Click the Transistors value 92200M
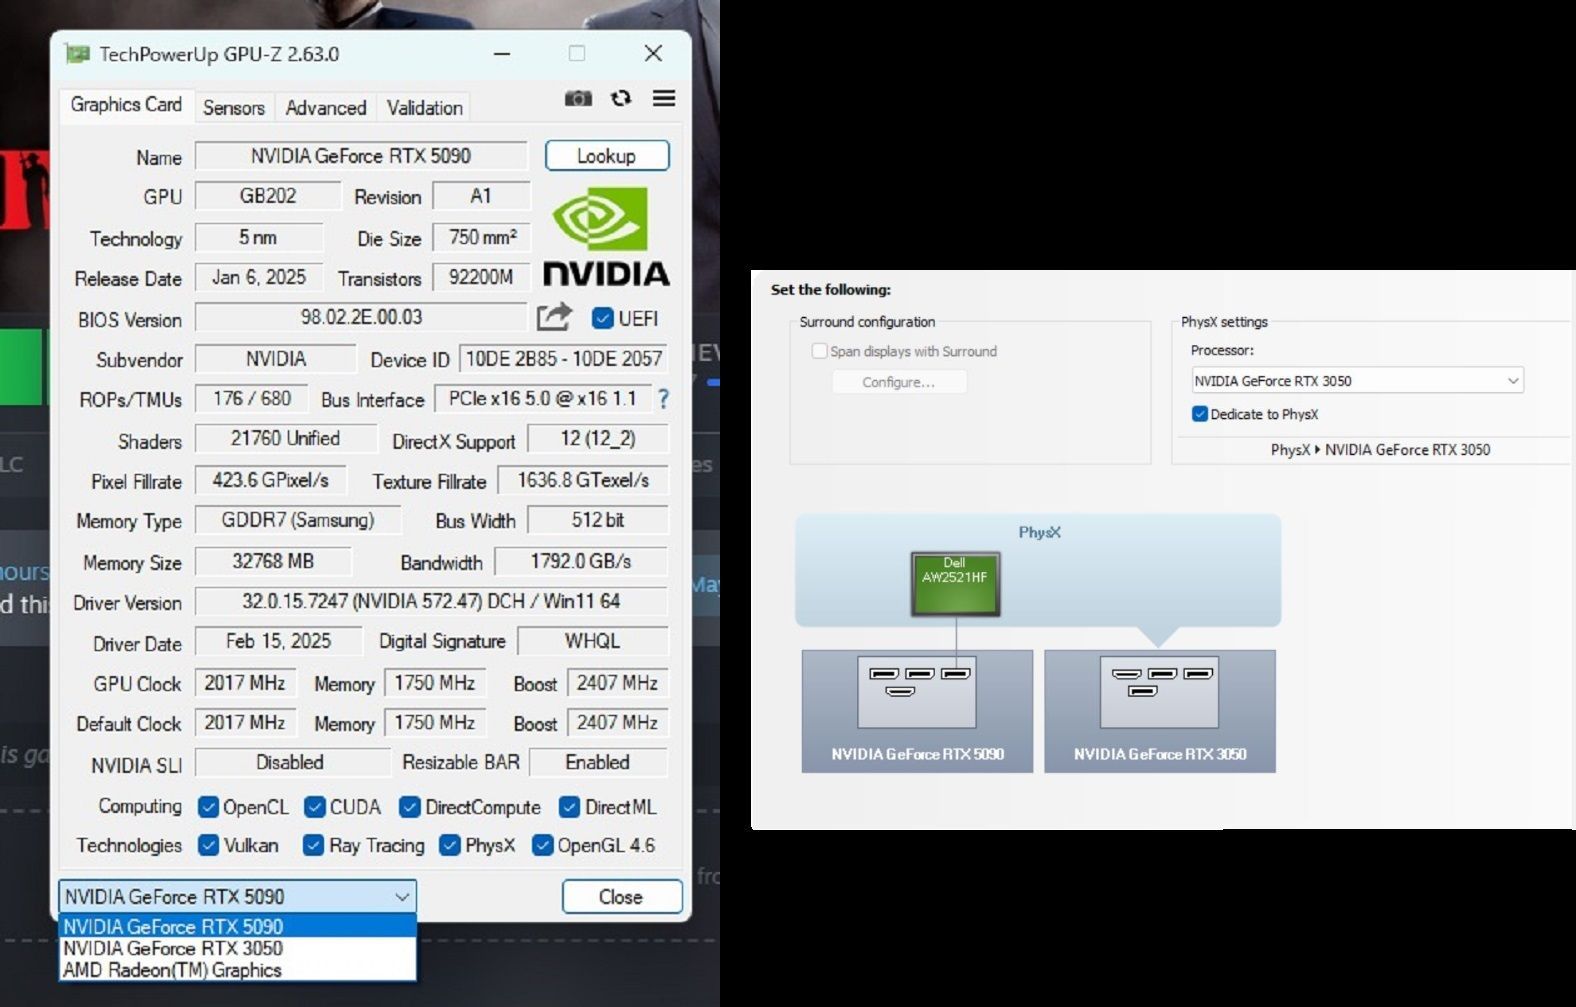1576x1007 pixels. 481,277
